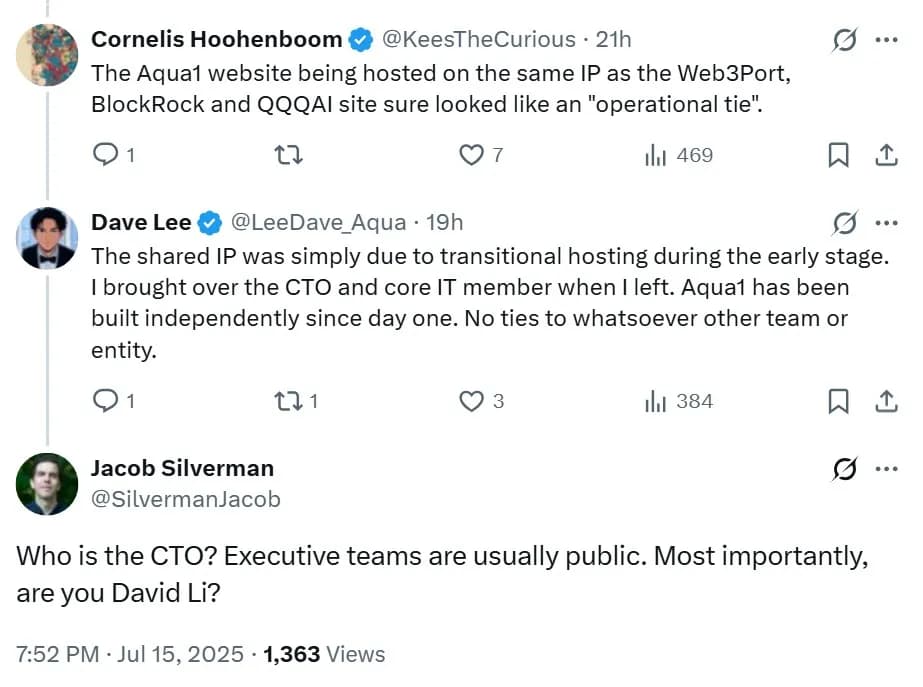Open Grok icon on Cornelis's tweet

pyautogui.click(x=845, y=40)
